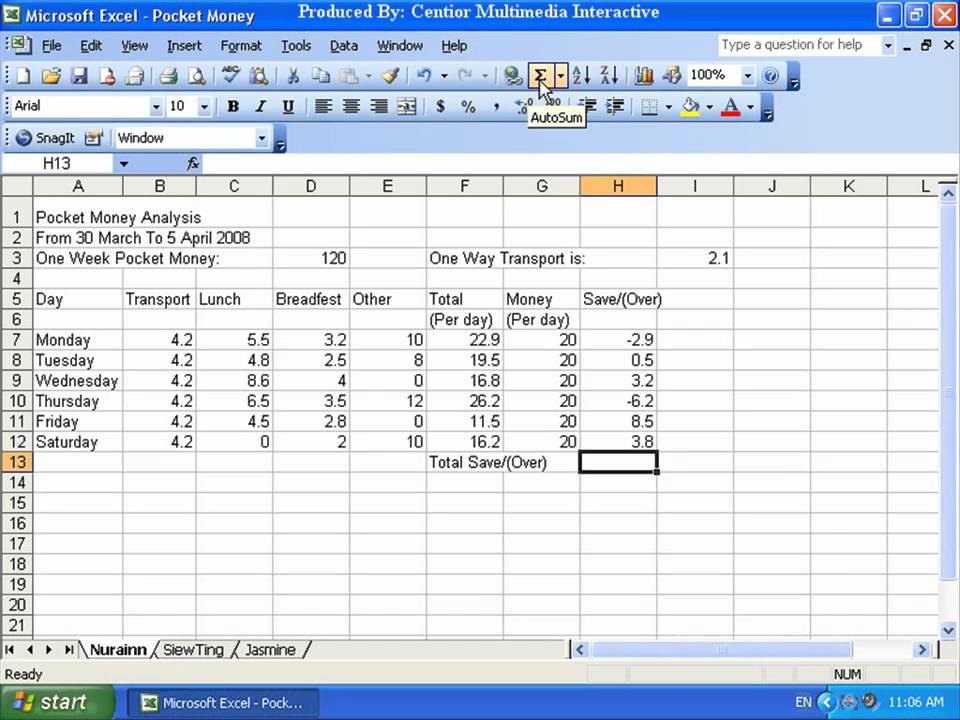Click the formula bar fx Insert Function icon
Screen dimensions: 960x720
[x=193, y=163]
